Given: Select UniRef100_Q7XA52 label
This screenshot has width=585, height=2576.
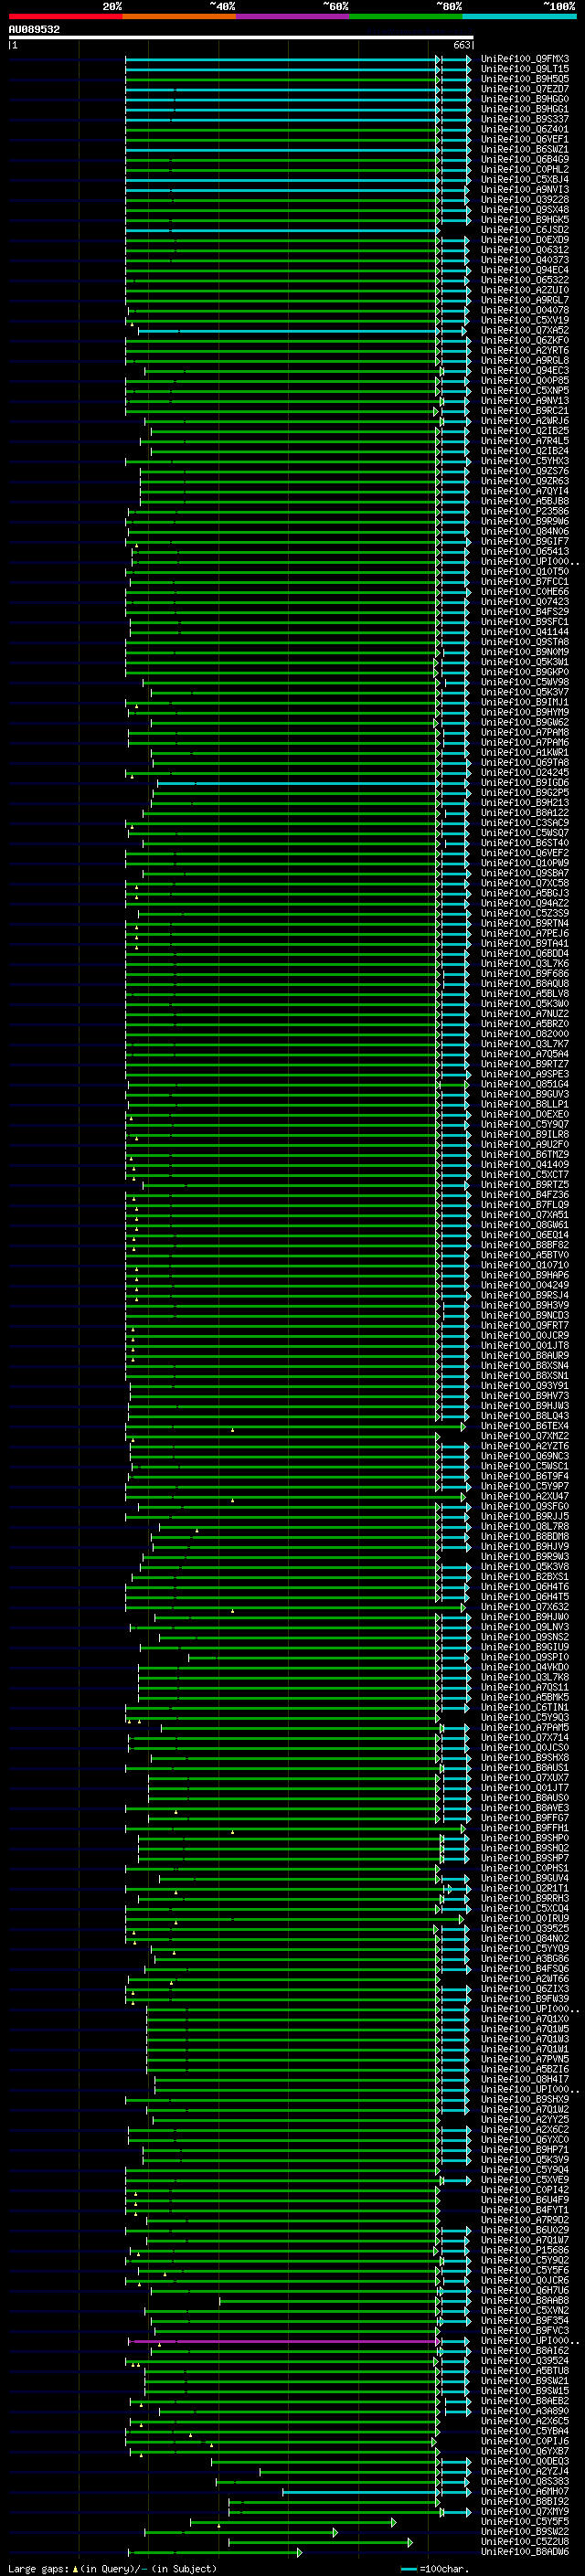Looking at the screenshot, I should (x=524, y=330).
